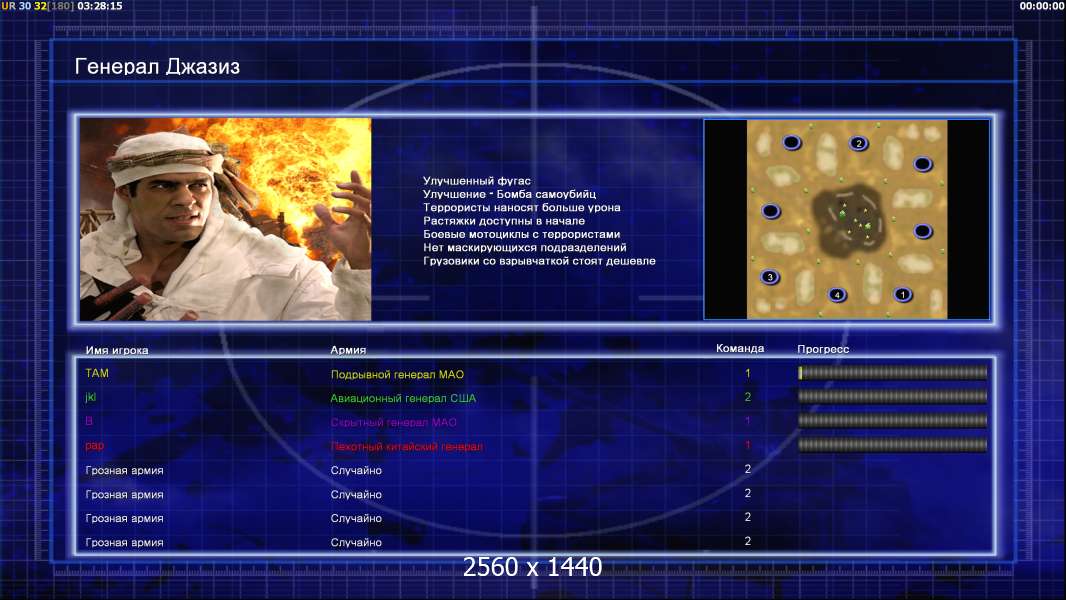1066x600 pixels.
Task: Click start position 3 marker on minimap
Action: (769, 277)
